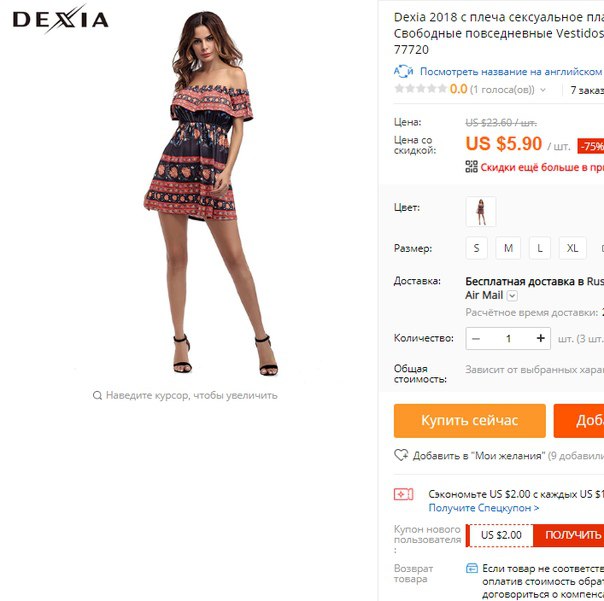Click the return policy icon

[x=472, y=568]
